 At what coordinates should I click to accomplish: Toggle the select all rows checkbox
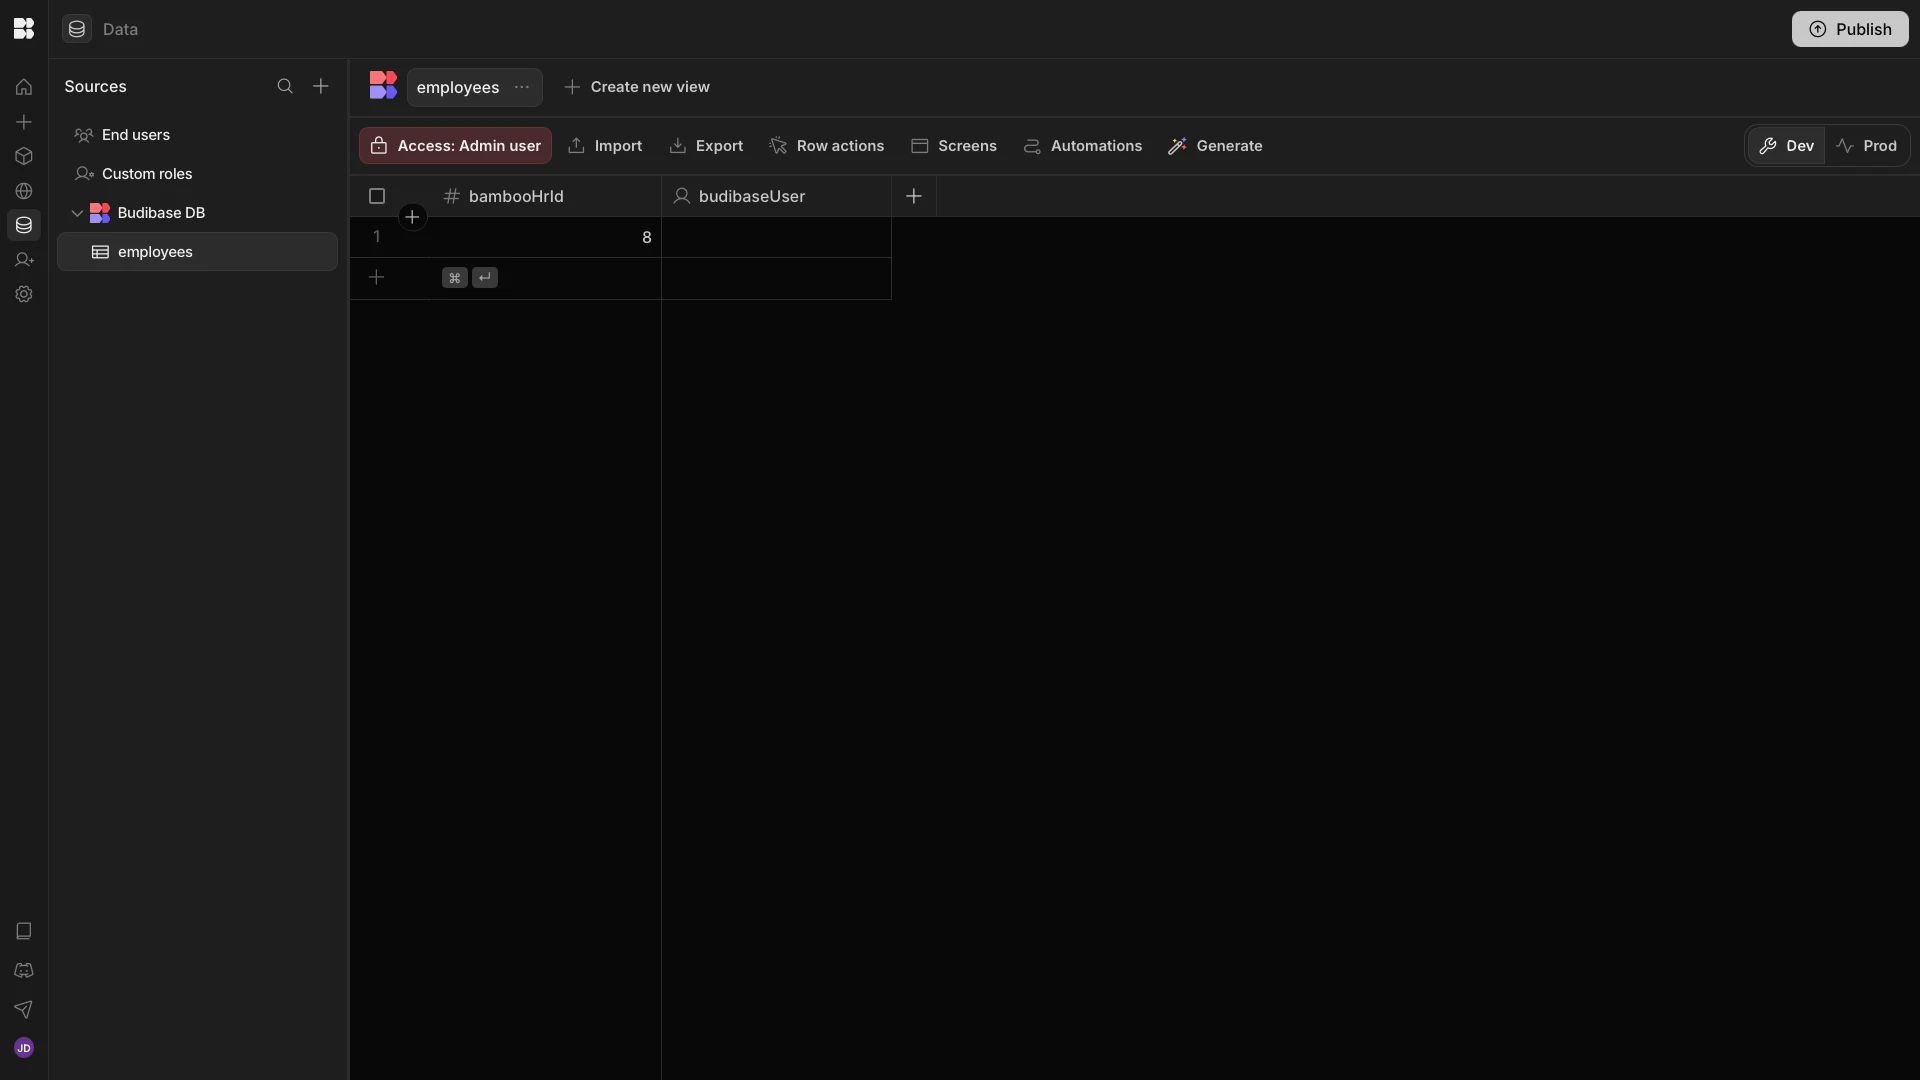pyautogui.click(x=377, y=197)
